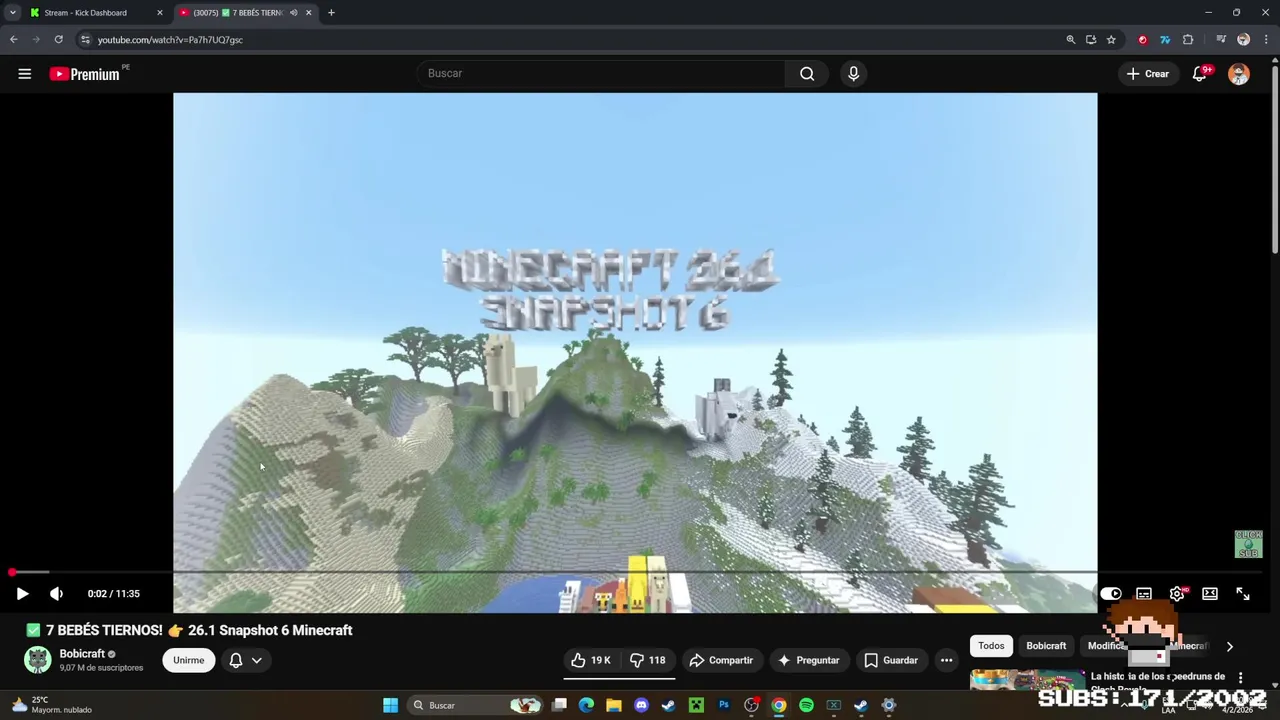This screenshot has height=720, width=1280.
Task: Open the Chrome profile avatar
Action: pos(1244,40)
